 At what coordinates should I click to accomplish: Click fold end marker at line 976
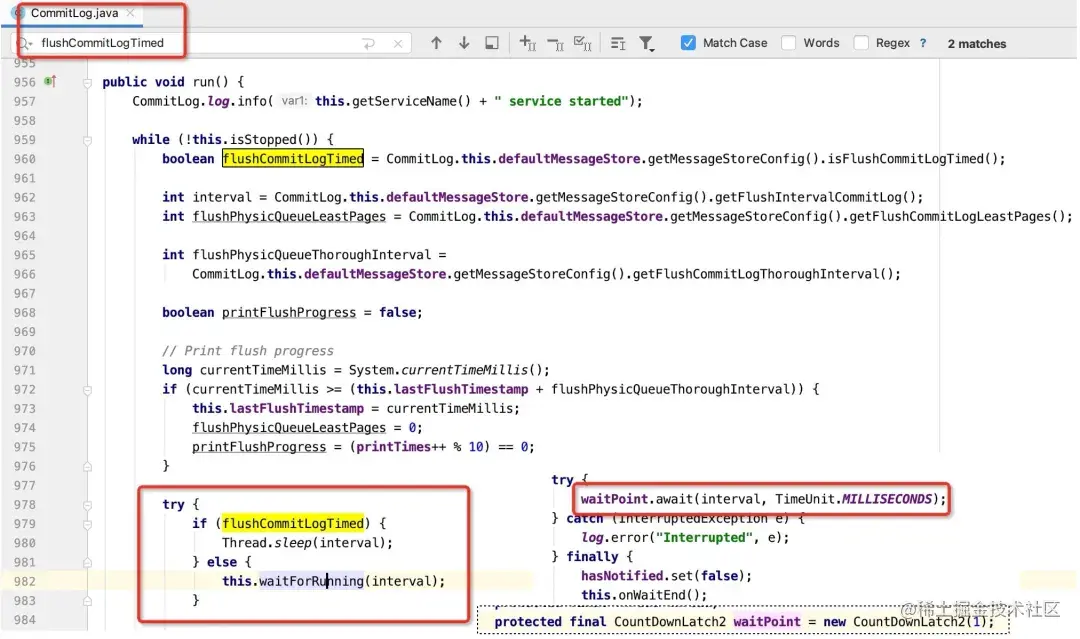87,467
